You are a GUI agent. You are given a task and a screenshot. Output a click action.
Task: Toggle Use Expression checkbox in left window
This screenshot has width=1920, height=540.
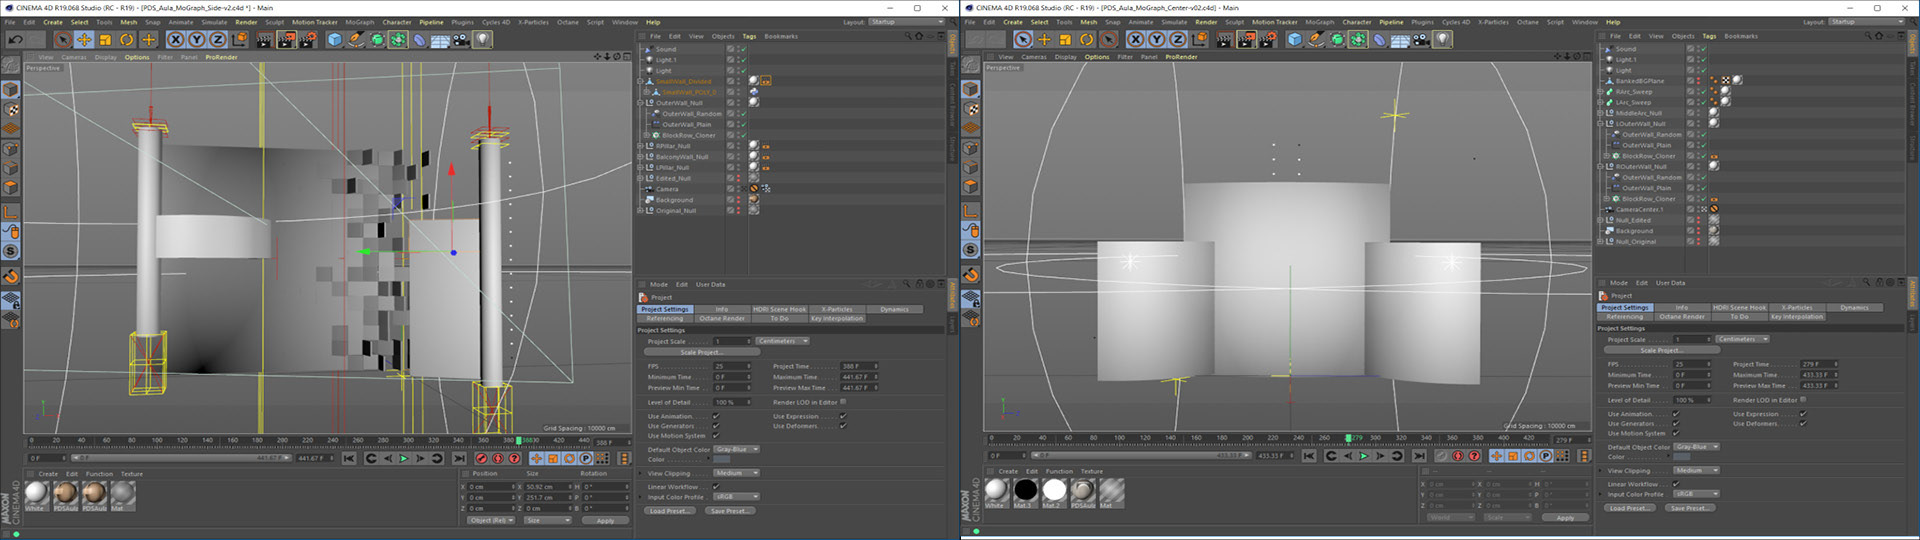842,416
